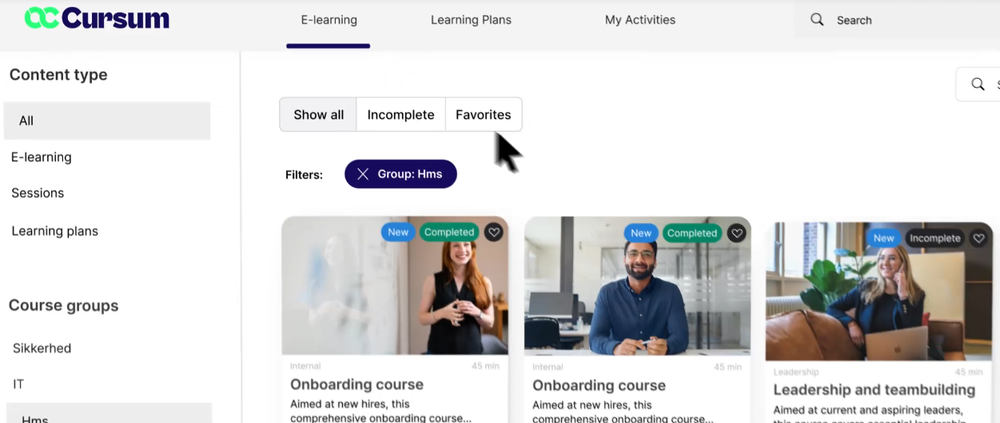Choose Learning plans in sidebar
Viewport: 1000px width, 423px height.
pos(55,231)
